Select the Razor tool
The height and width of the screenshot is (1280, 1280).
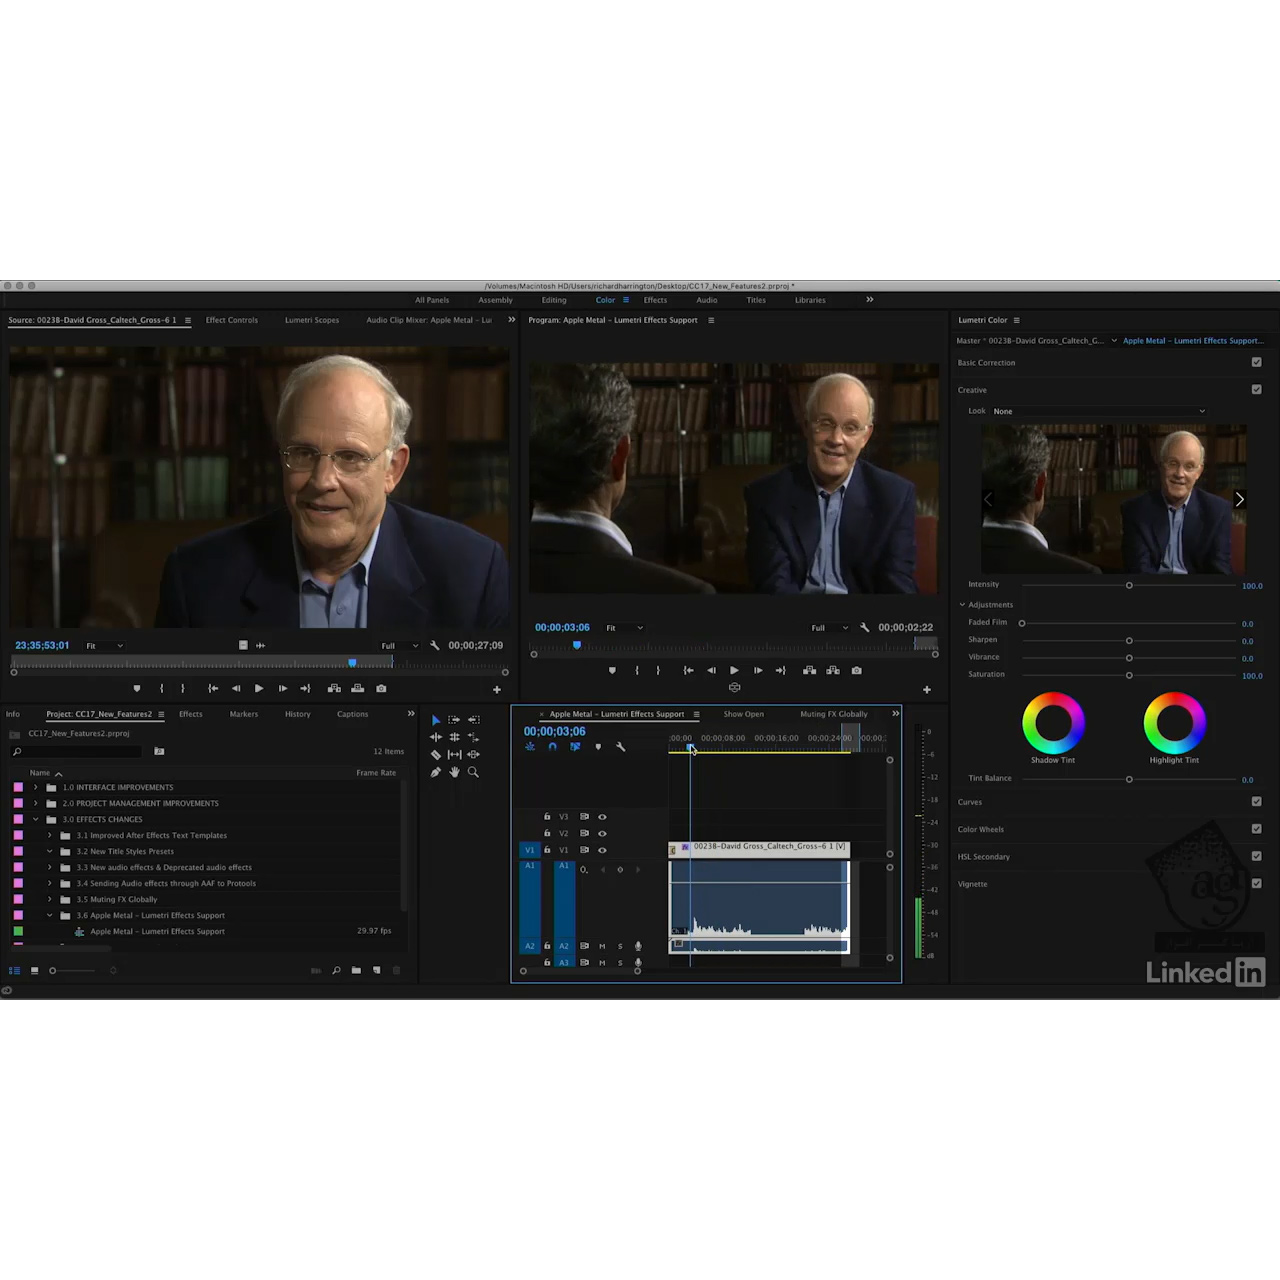click(x=436, y=754)
